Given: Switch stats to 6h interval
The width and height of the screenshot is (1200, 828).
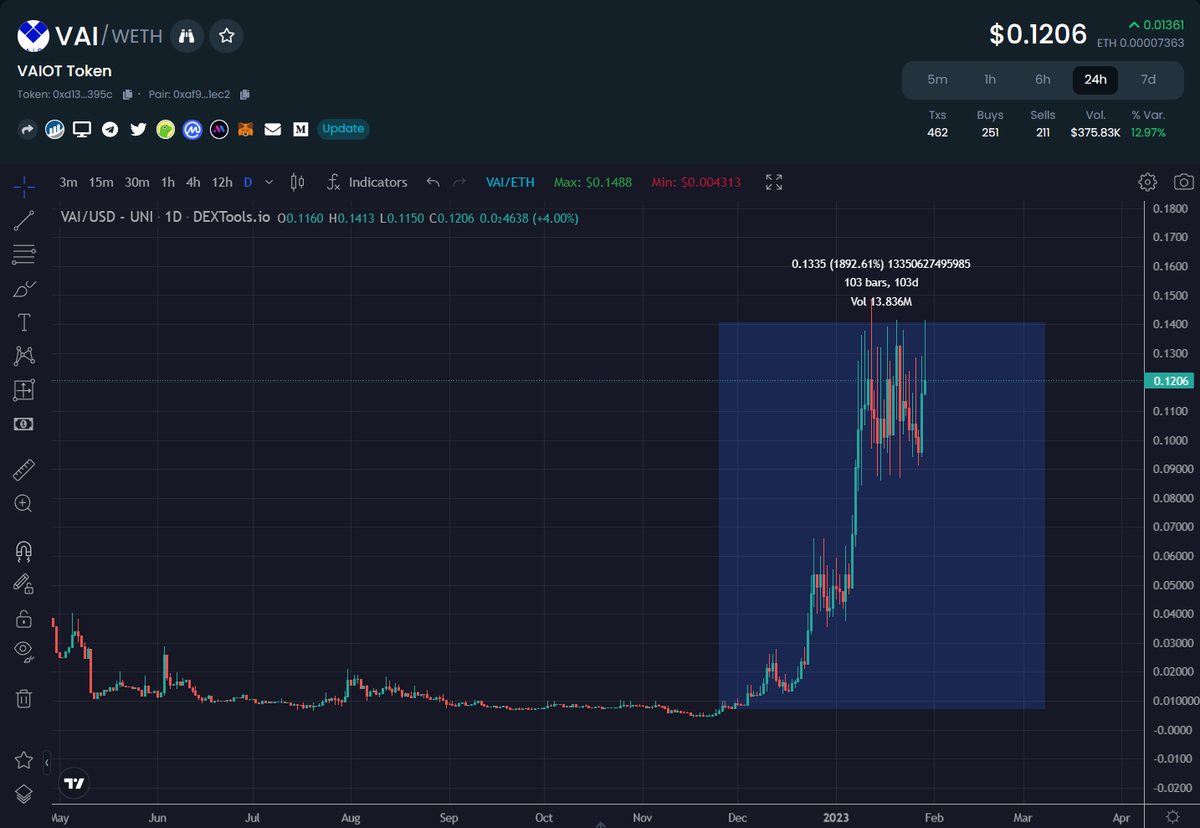Looking at the screenshot, I should [1043, 79].
